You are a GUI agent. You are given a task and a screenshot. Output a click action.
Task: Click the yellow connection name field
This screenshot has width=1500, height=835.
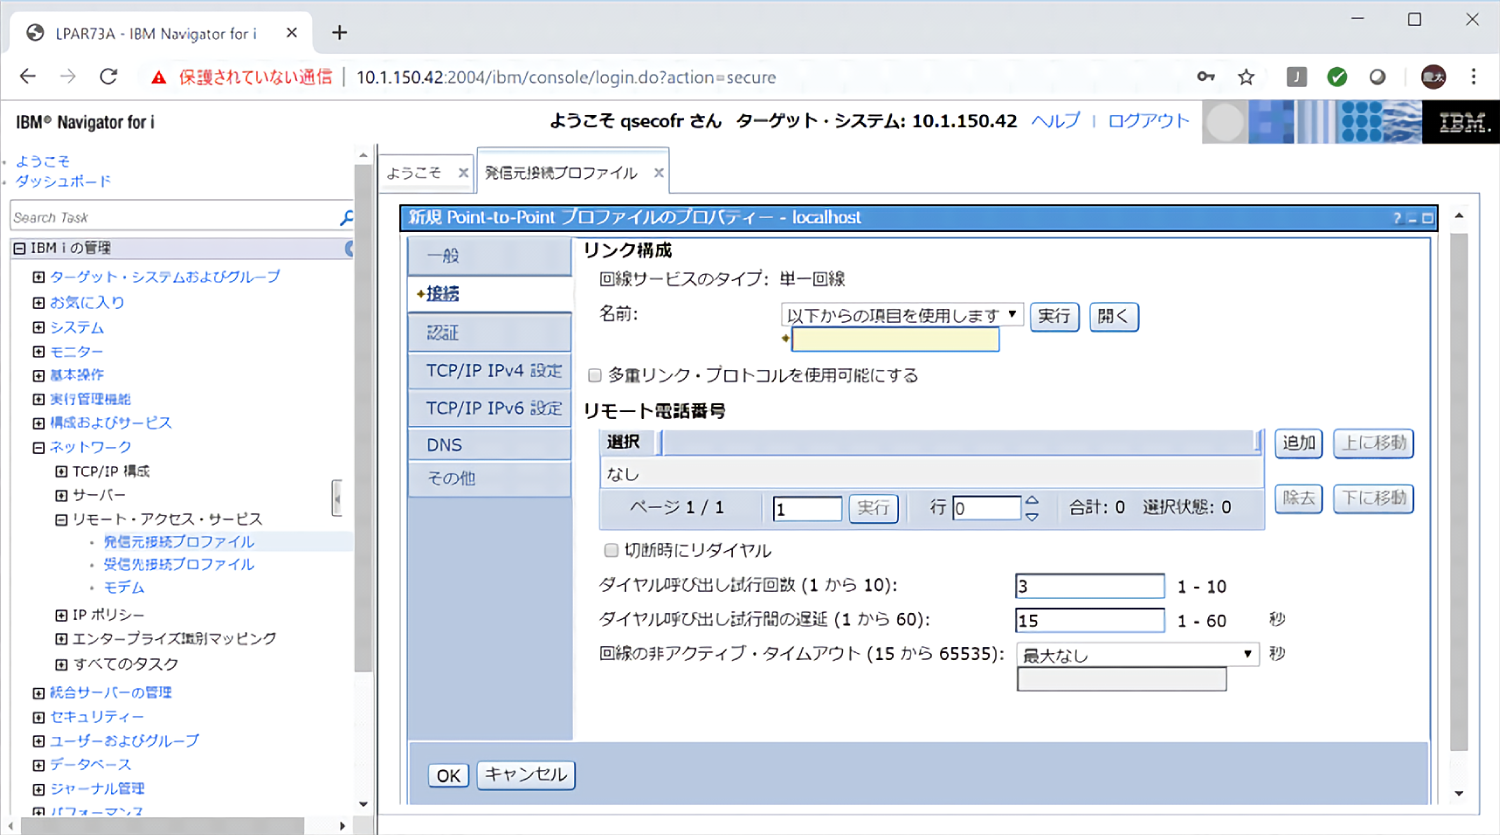(x=895, y=340)
